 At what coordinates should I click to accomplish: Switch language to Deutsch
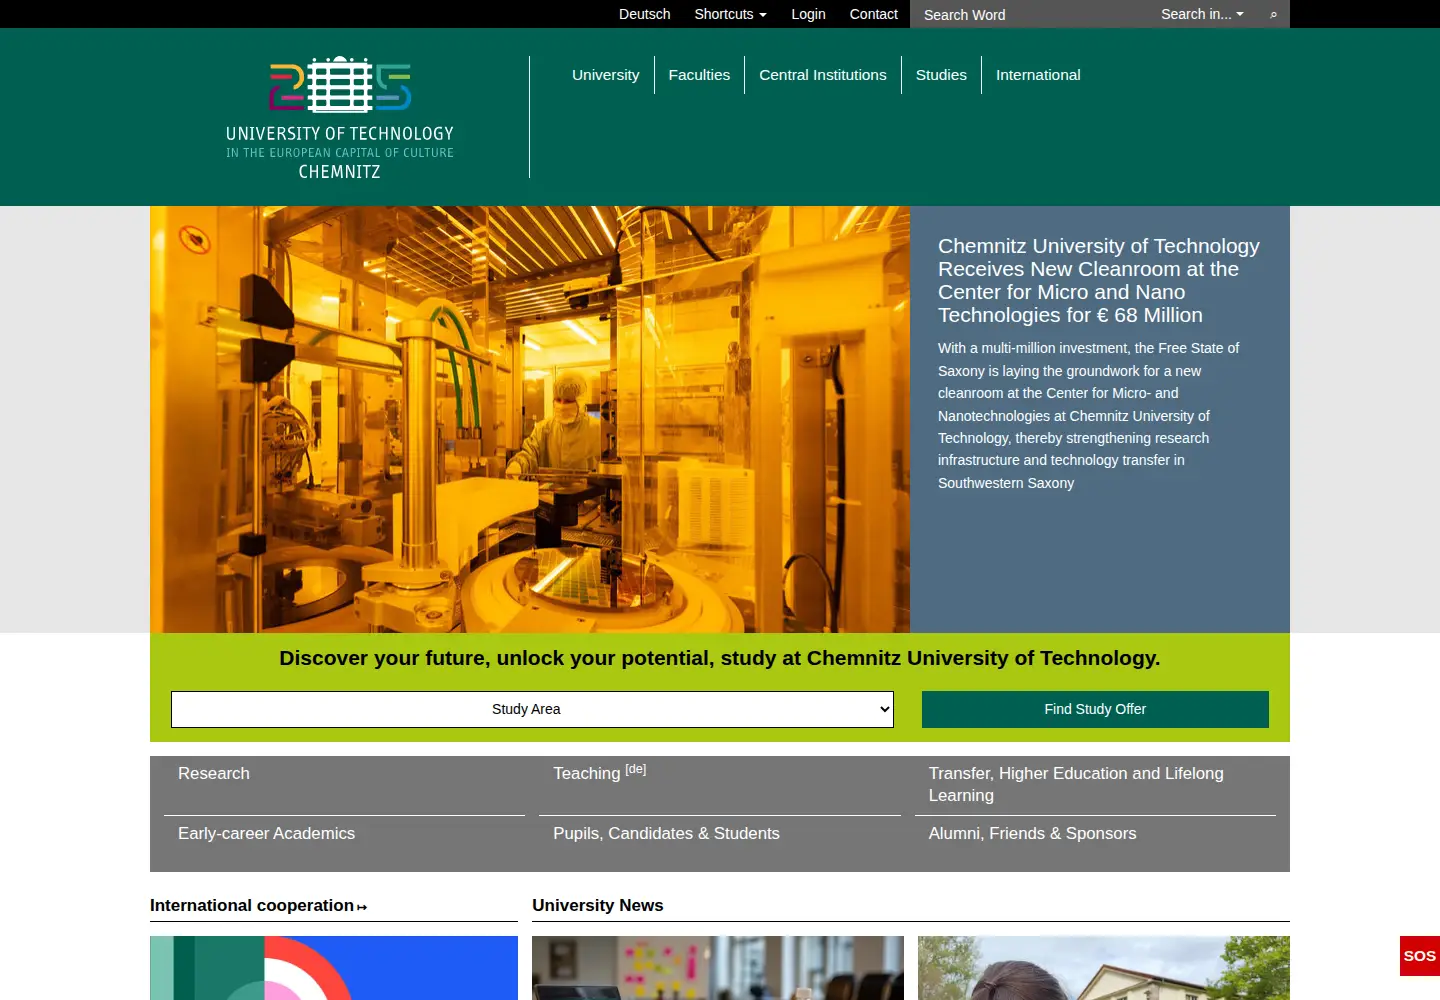click(644, 14)
